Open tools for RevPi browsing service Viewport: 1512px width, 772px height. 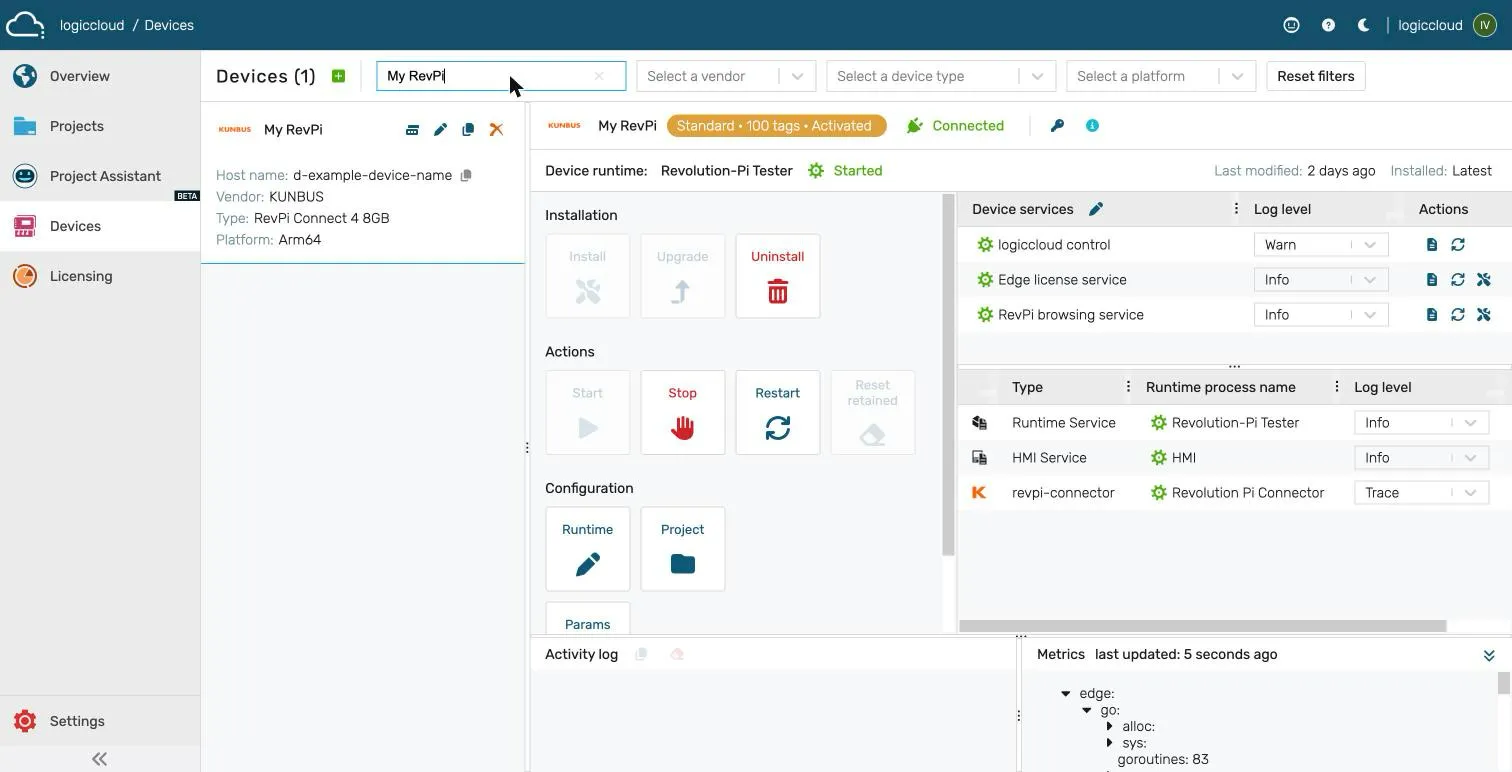[1484, 315]
